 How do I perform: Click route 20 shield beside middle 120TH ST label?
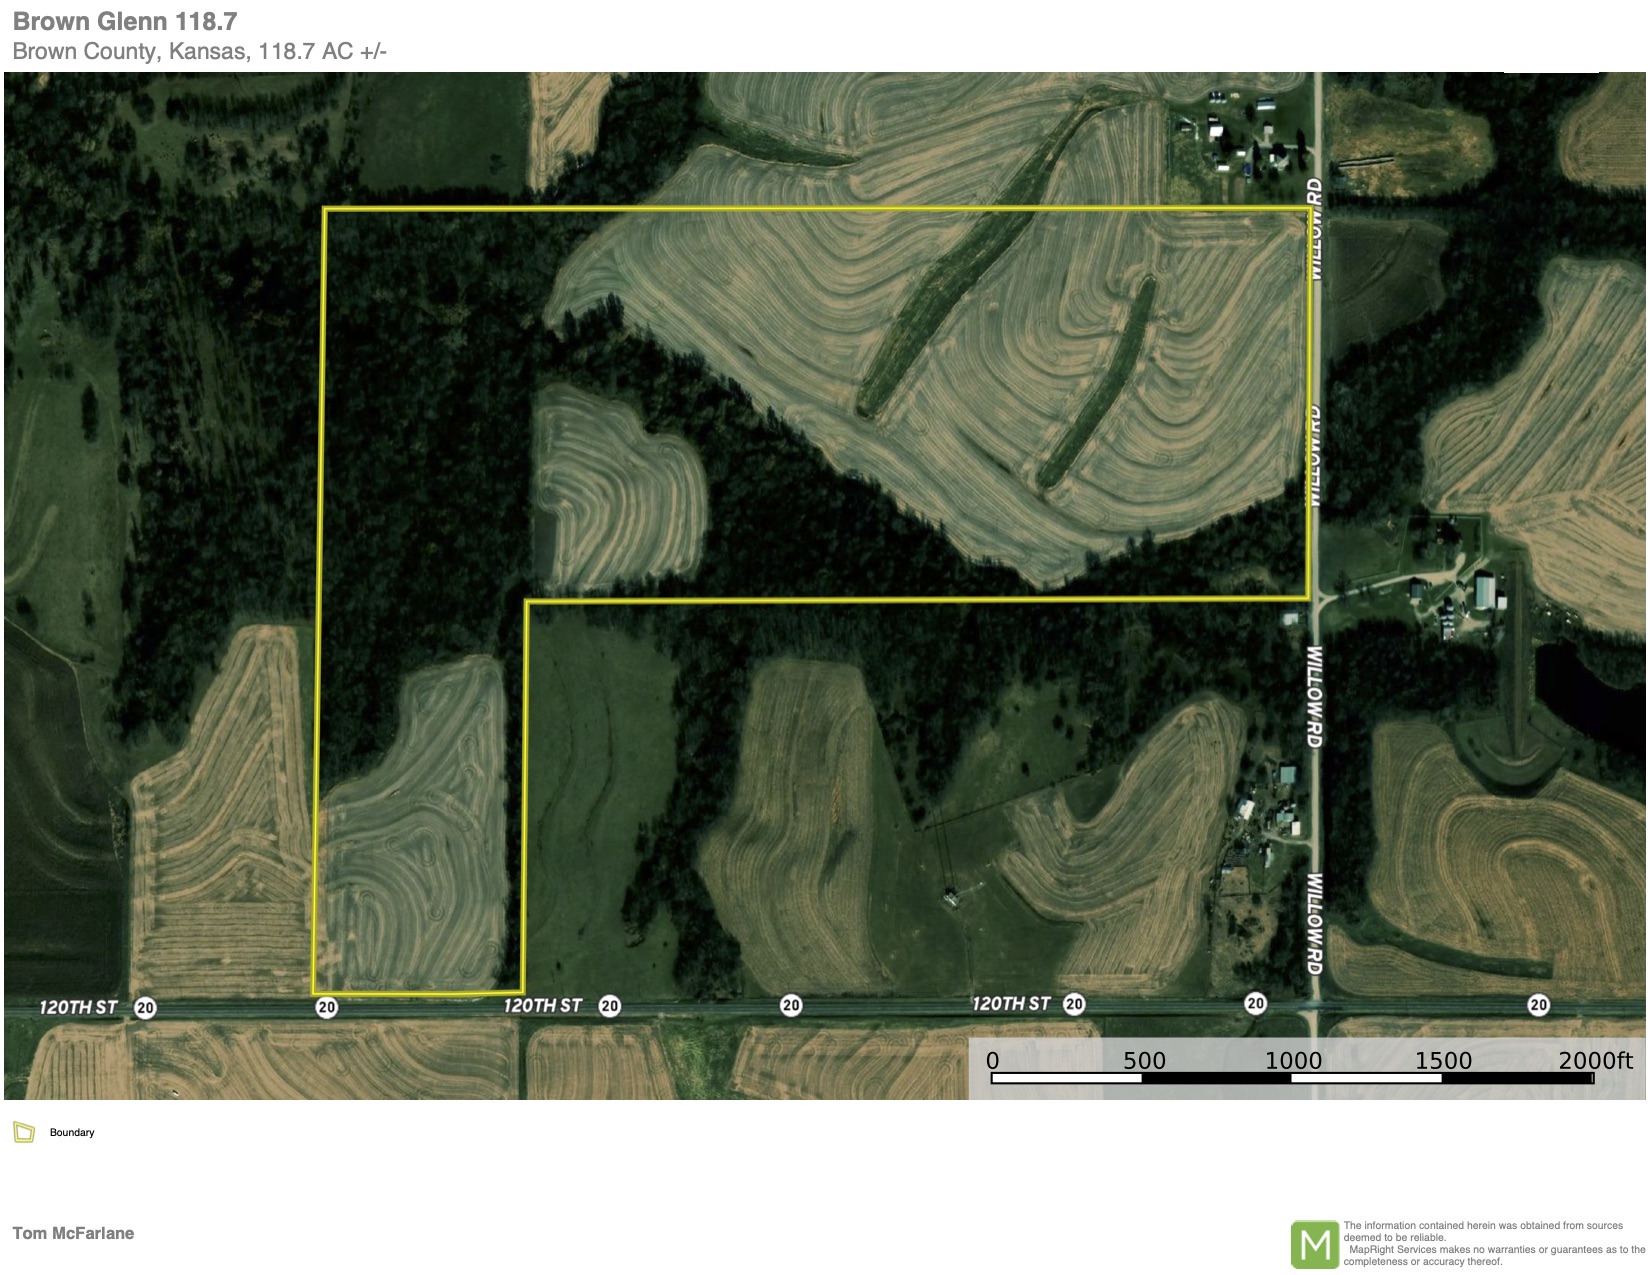(609, 1006)
